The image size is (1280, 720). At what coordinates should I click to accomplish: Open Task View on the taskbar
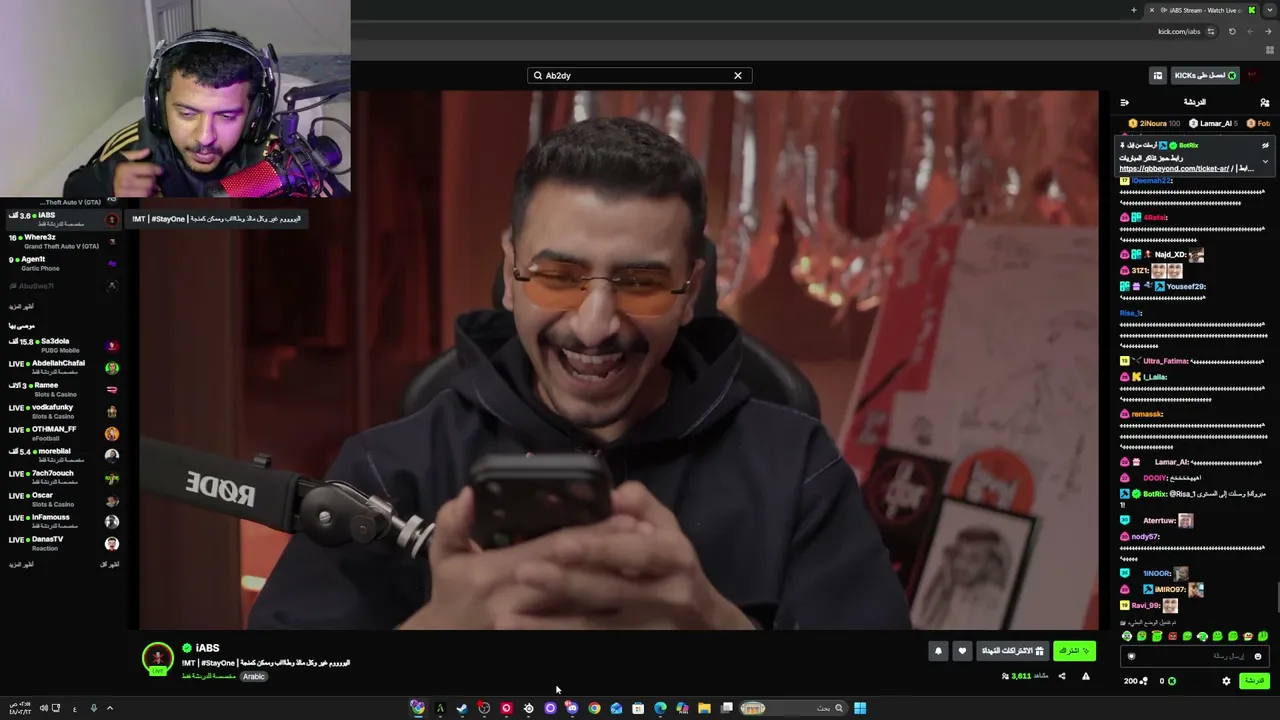tap(727, 708)
